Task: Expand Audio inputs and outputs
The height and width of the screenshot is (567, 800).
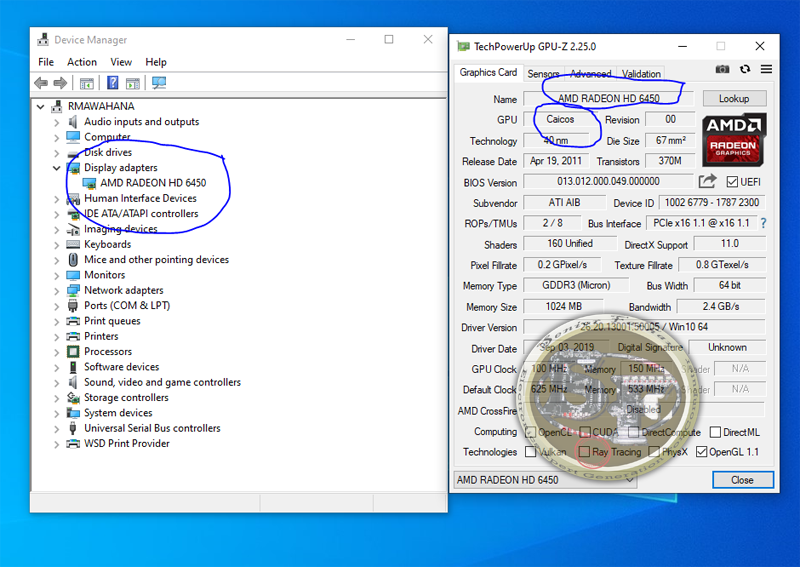Action: [x=57, y=122]
